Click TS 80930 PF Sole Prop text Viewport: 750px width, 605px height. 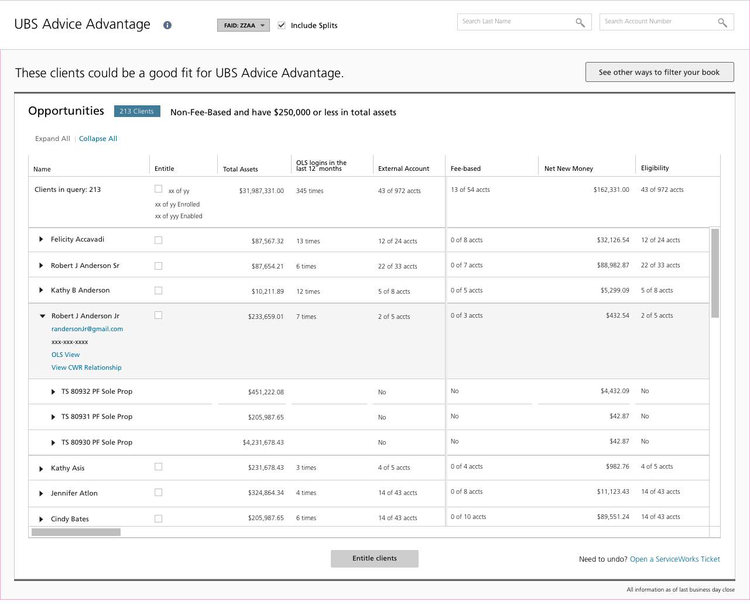pyautogui.click(x=97, y=442)
